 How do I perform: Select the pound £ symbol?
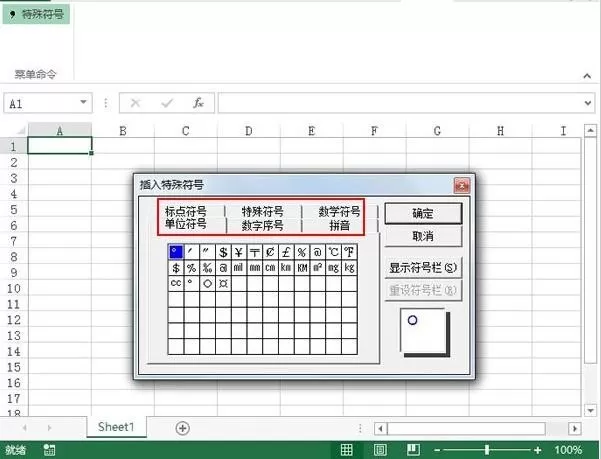(286, 252)
